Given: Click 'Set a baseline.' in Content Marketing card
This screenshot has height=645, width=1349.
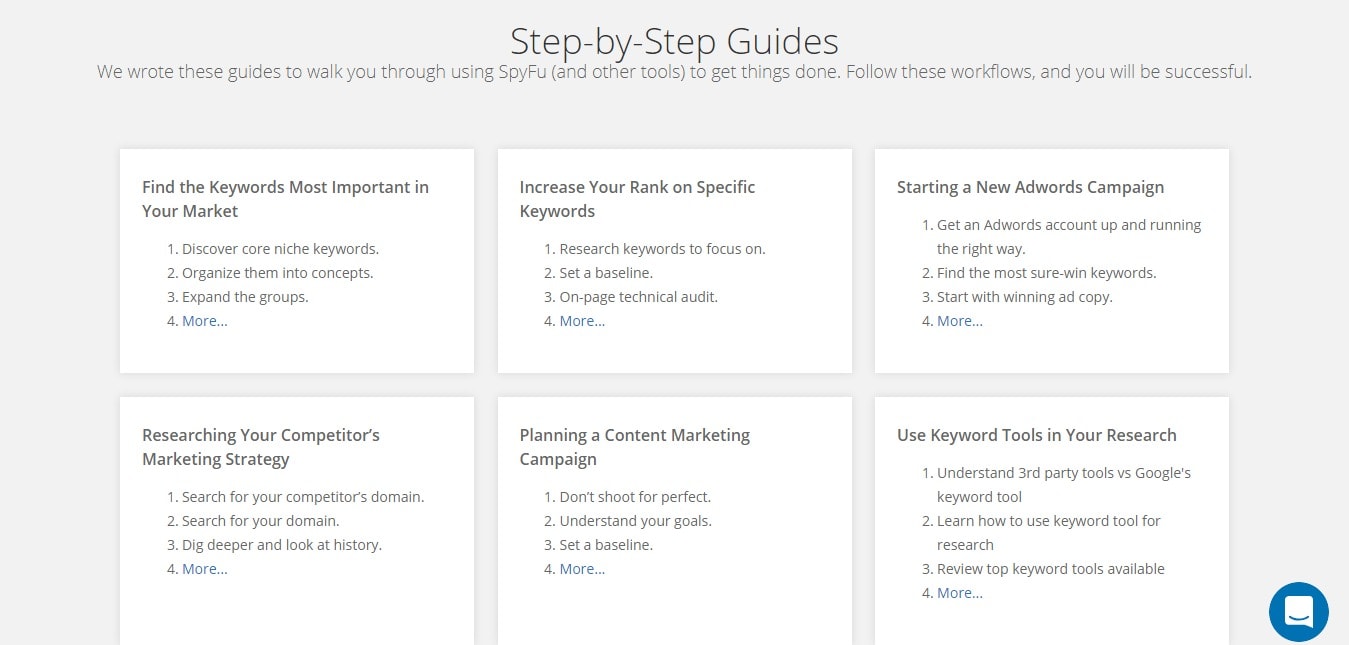Looking at the screenshot, I should click(x=606, y=545).
